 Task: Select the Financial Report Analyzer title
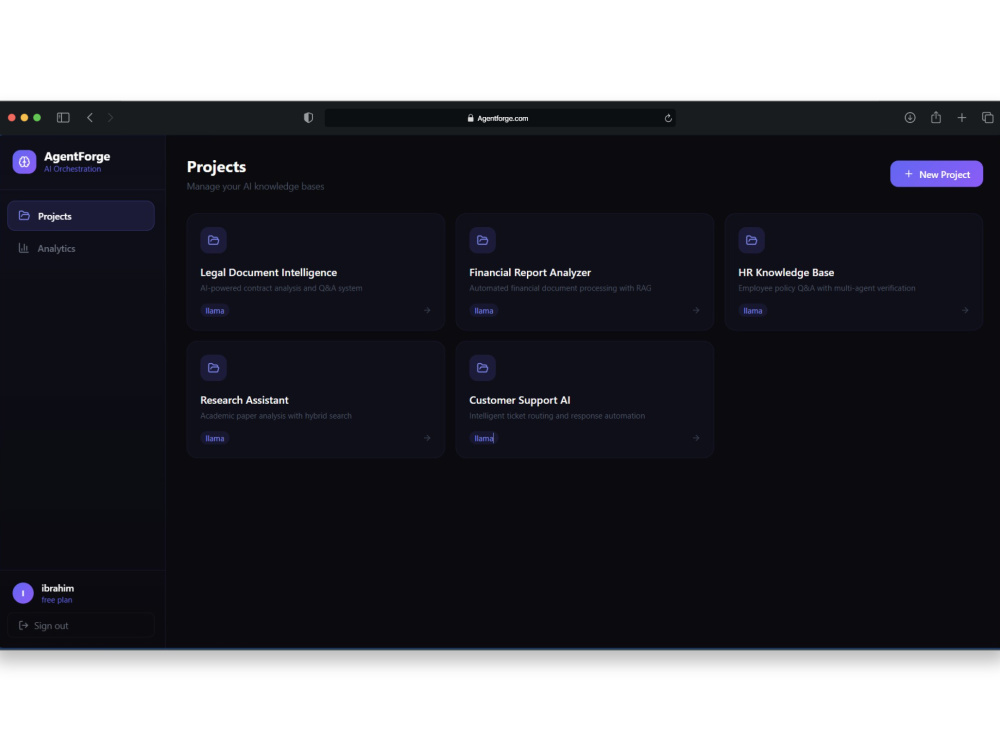[530, 272]
